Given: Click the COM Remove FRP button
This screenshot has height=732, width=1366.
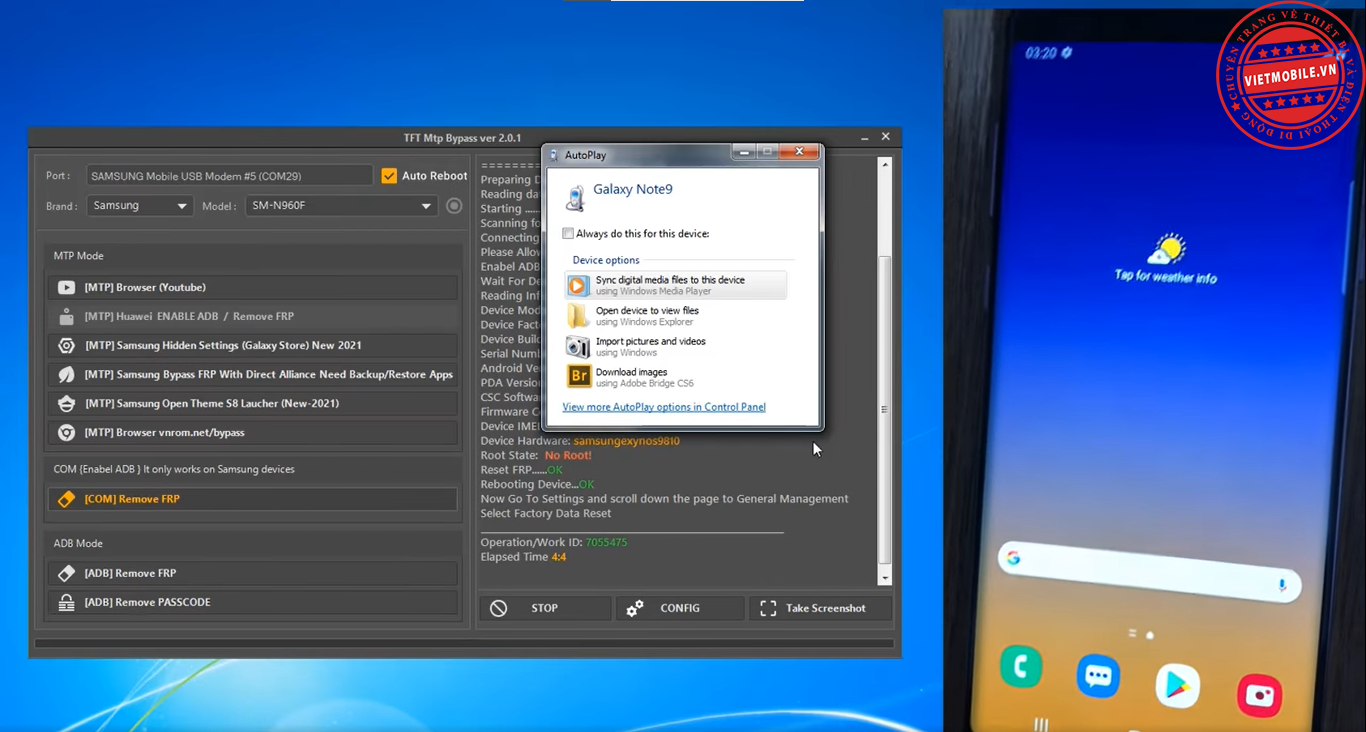Looking at the screenshot, I should point(252,499).
